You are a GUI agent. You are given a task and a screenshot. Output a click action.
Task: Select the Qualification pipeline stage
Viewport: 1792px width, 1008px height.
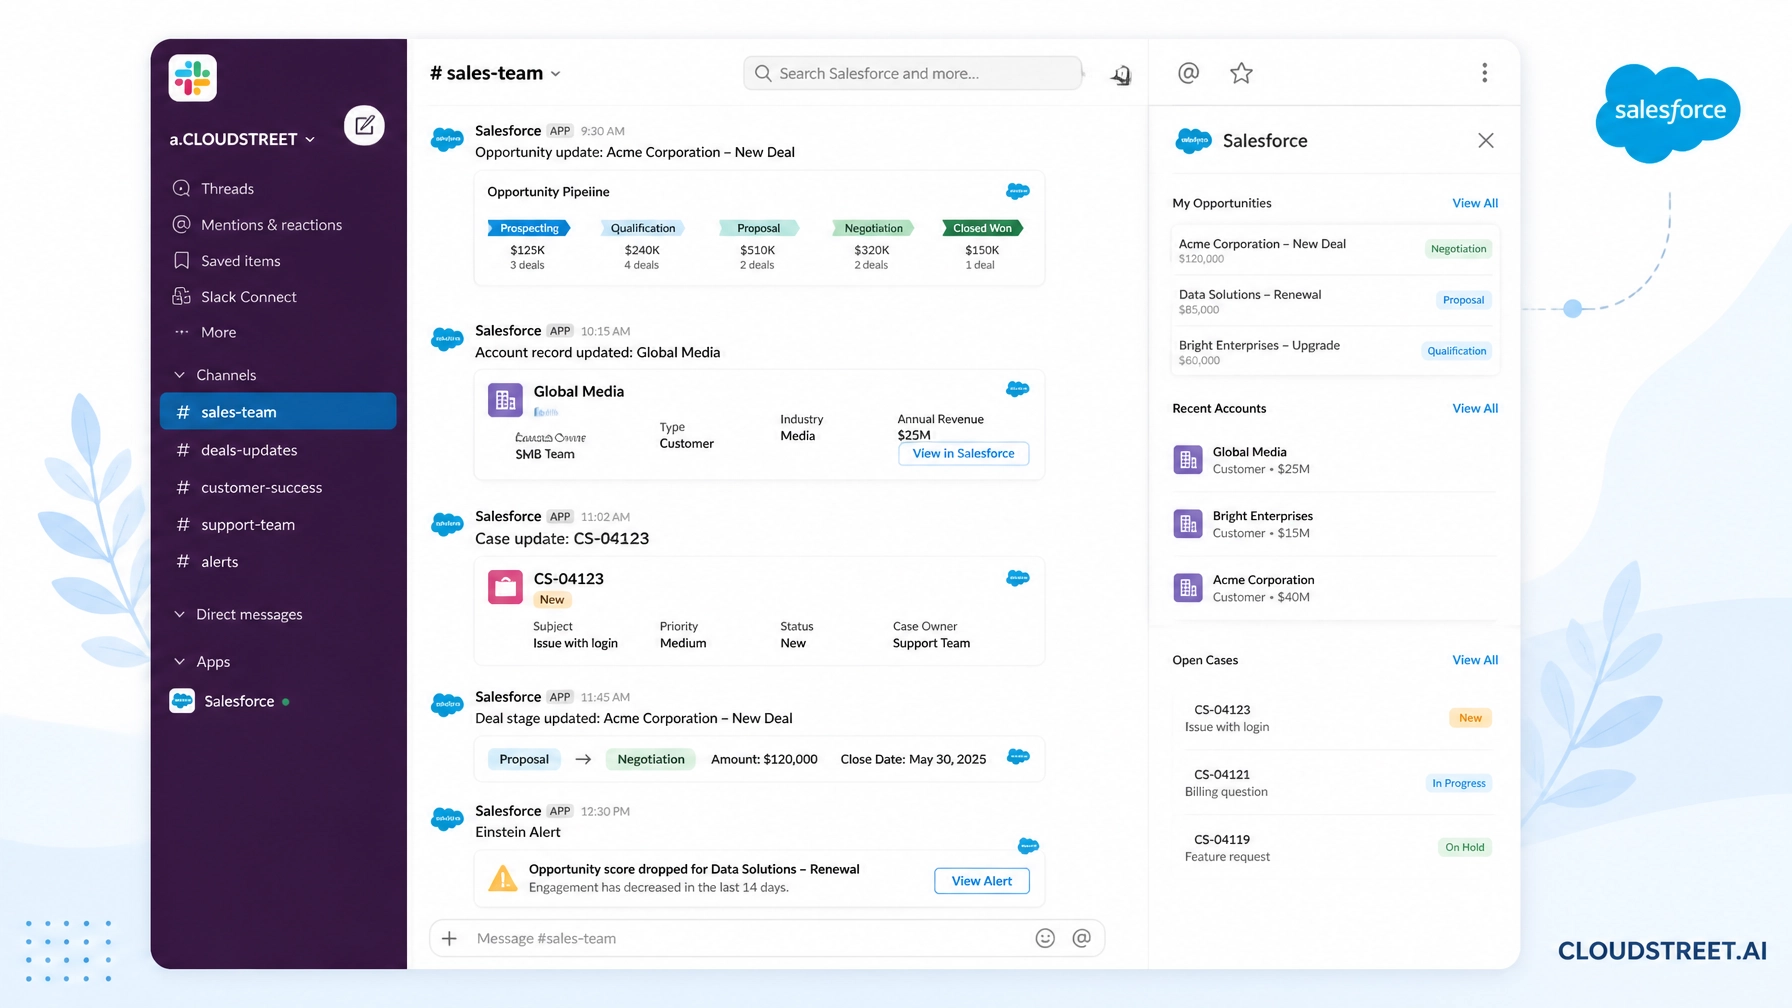click(642, 228)
